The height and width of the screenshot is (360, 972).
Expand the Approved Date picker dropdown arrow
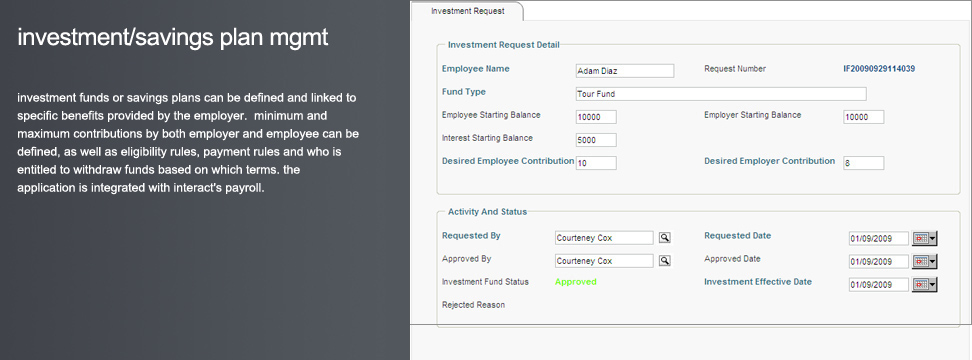[x=933, y=261]
